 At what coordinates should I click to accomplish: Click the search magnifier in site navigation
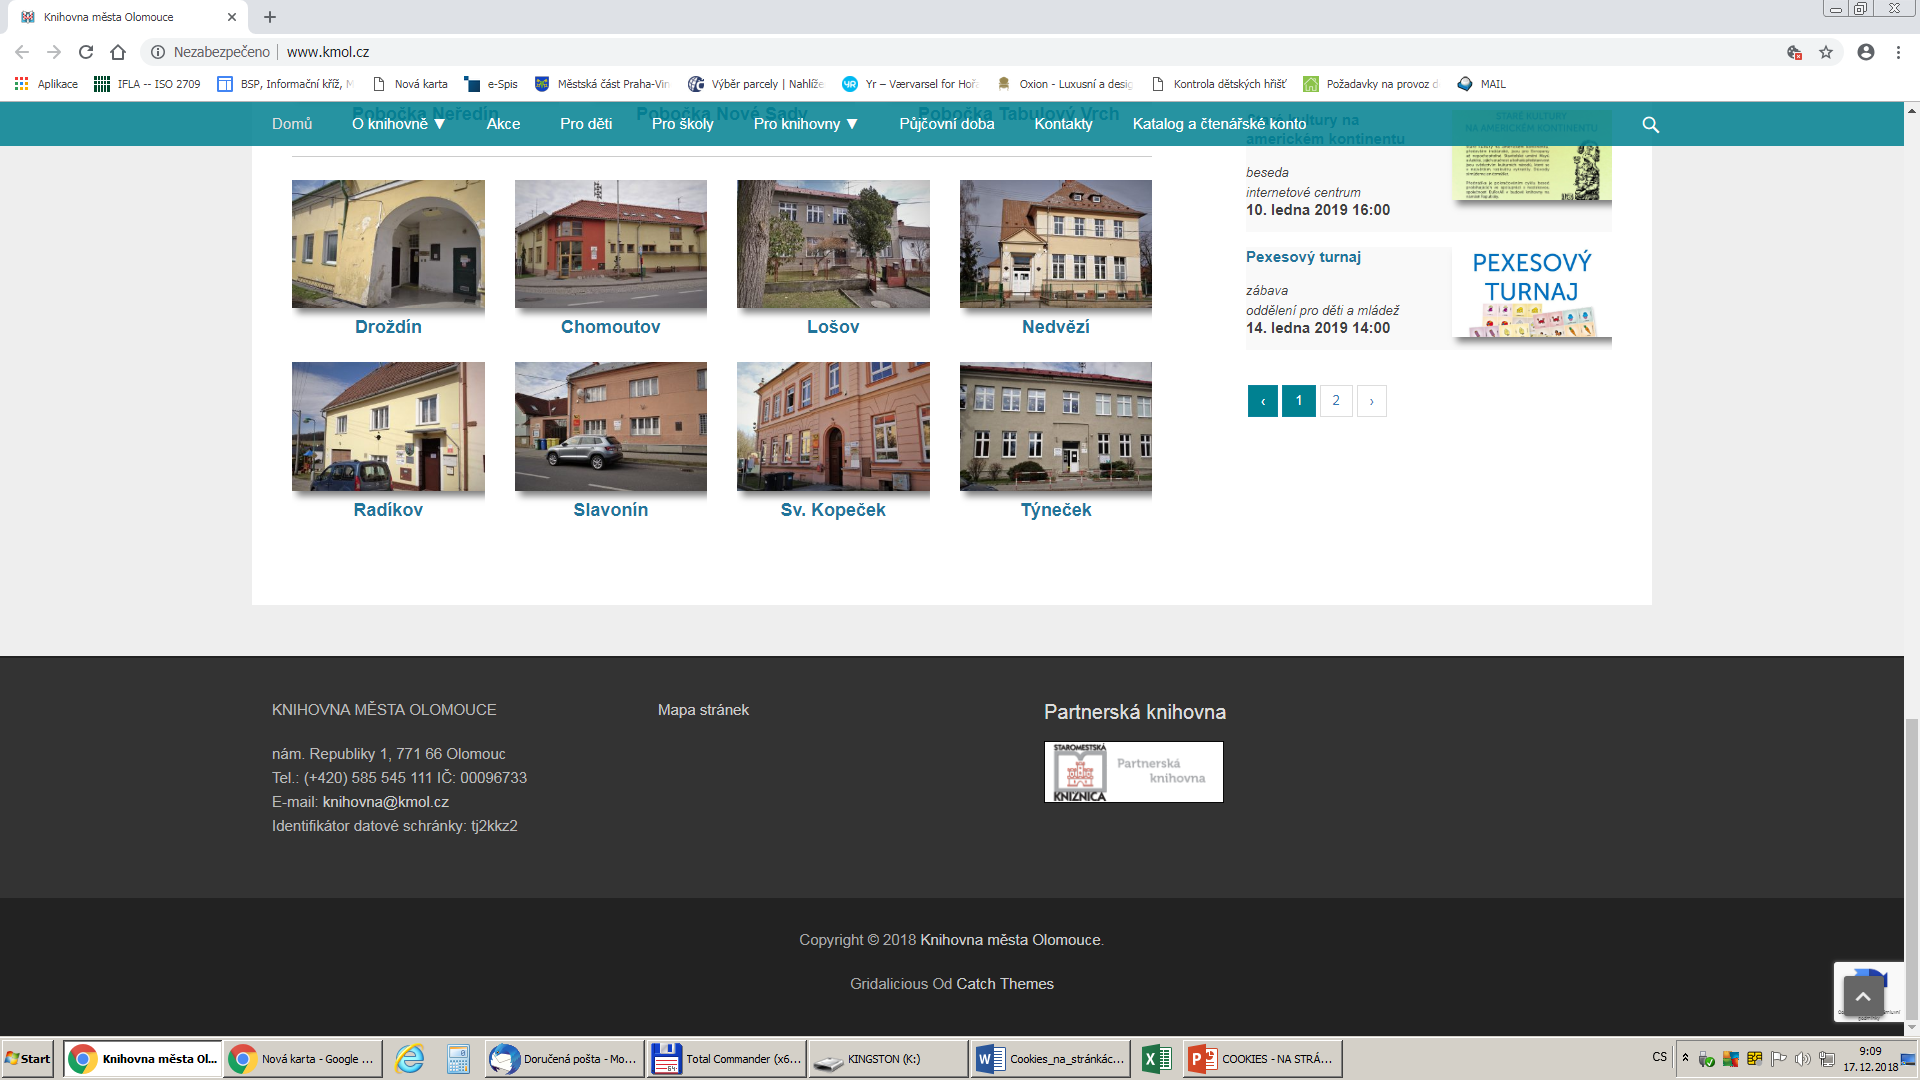[x=1650, y=125]
